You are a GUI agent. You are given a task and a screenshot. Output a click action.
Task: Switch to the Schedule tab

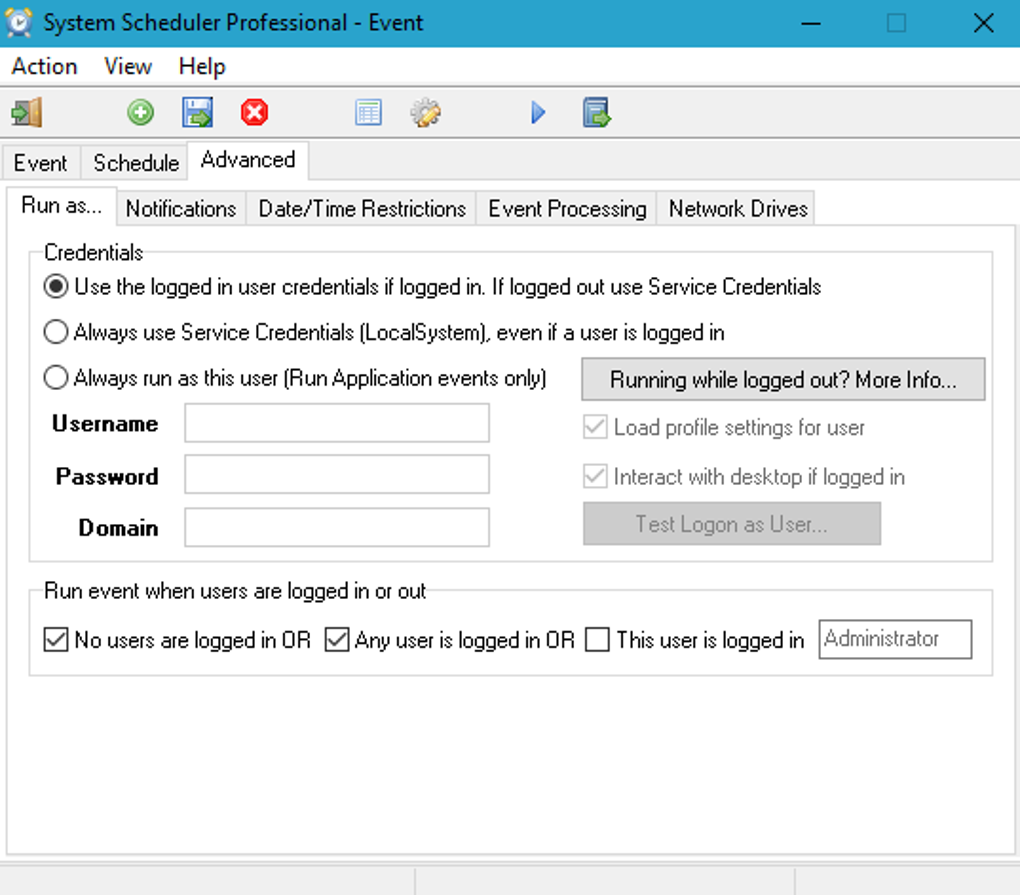click(135, 163)
